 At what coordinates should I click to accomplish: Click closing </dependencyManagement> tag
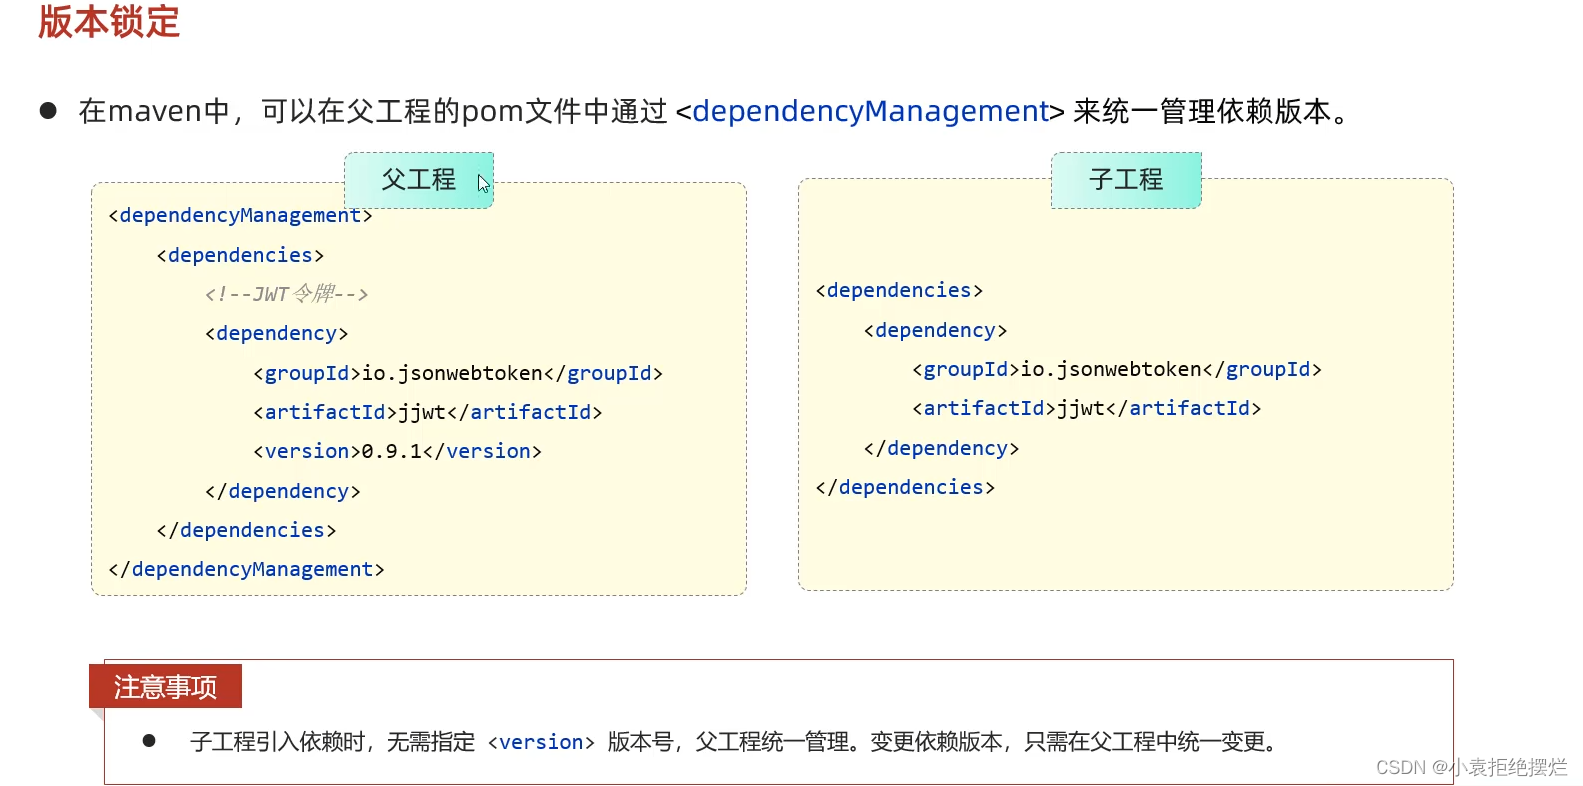click(x=246, y=569)
